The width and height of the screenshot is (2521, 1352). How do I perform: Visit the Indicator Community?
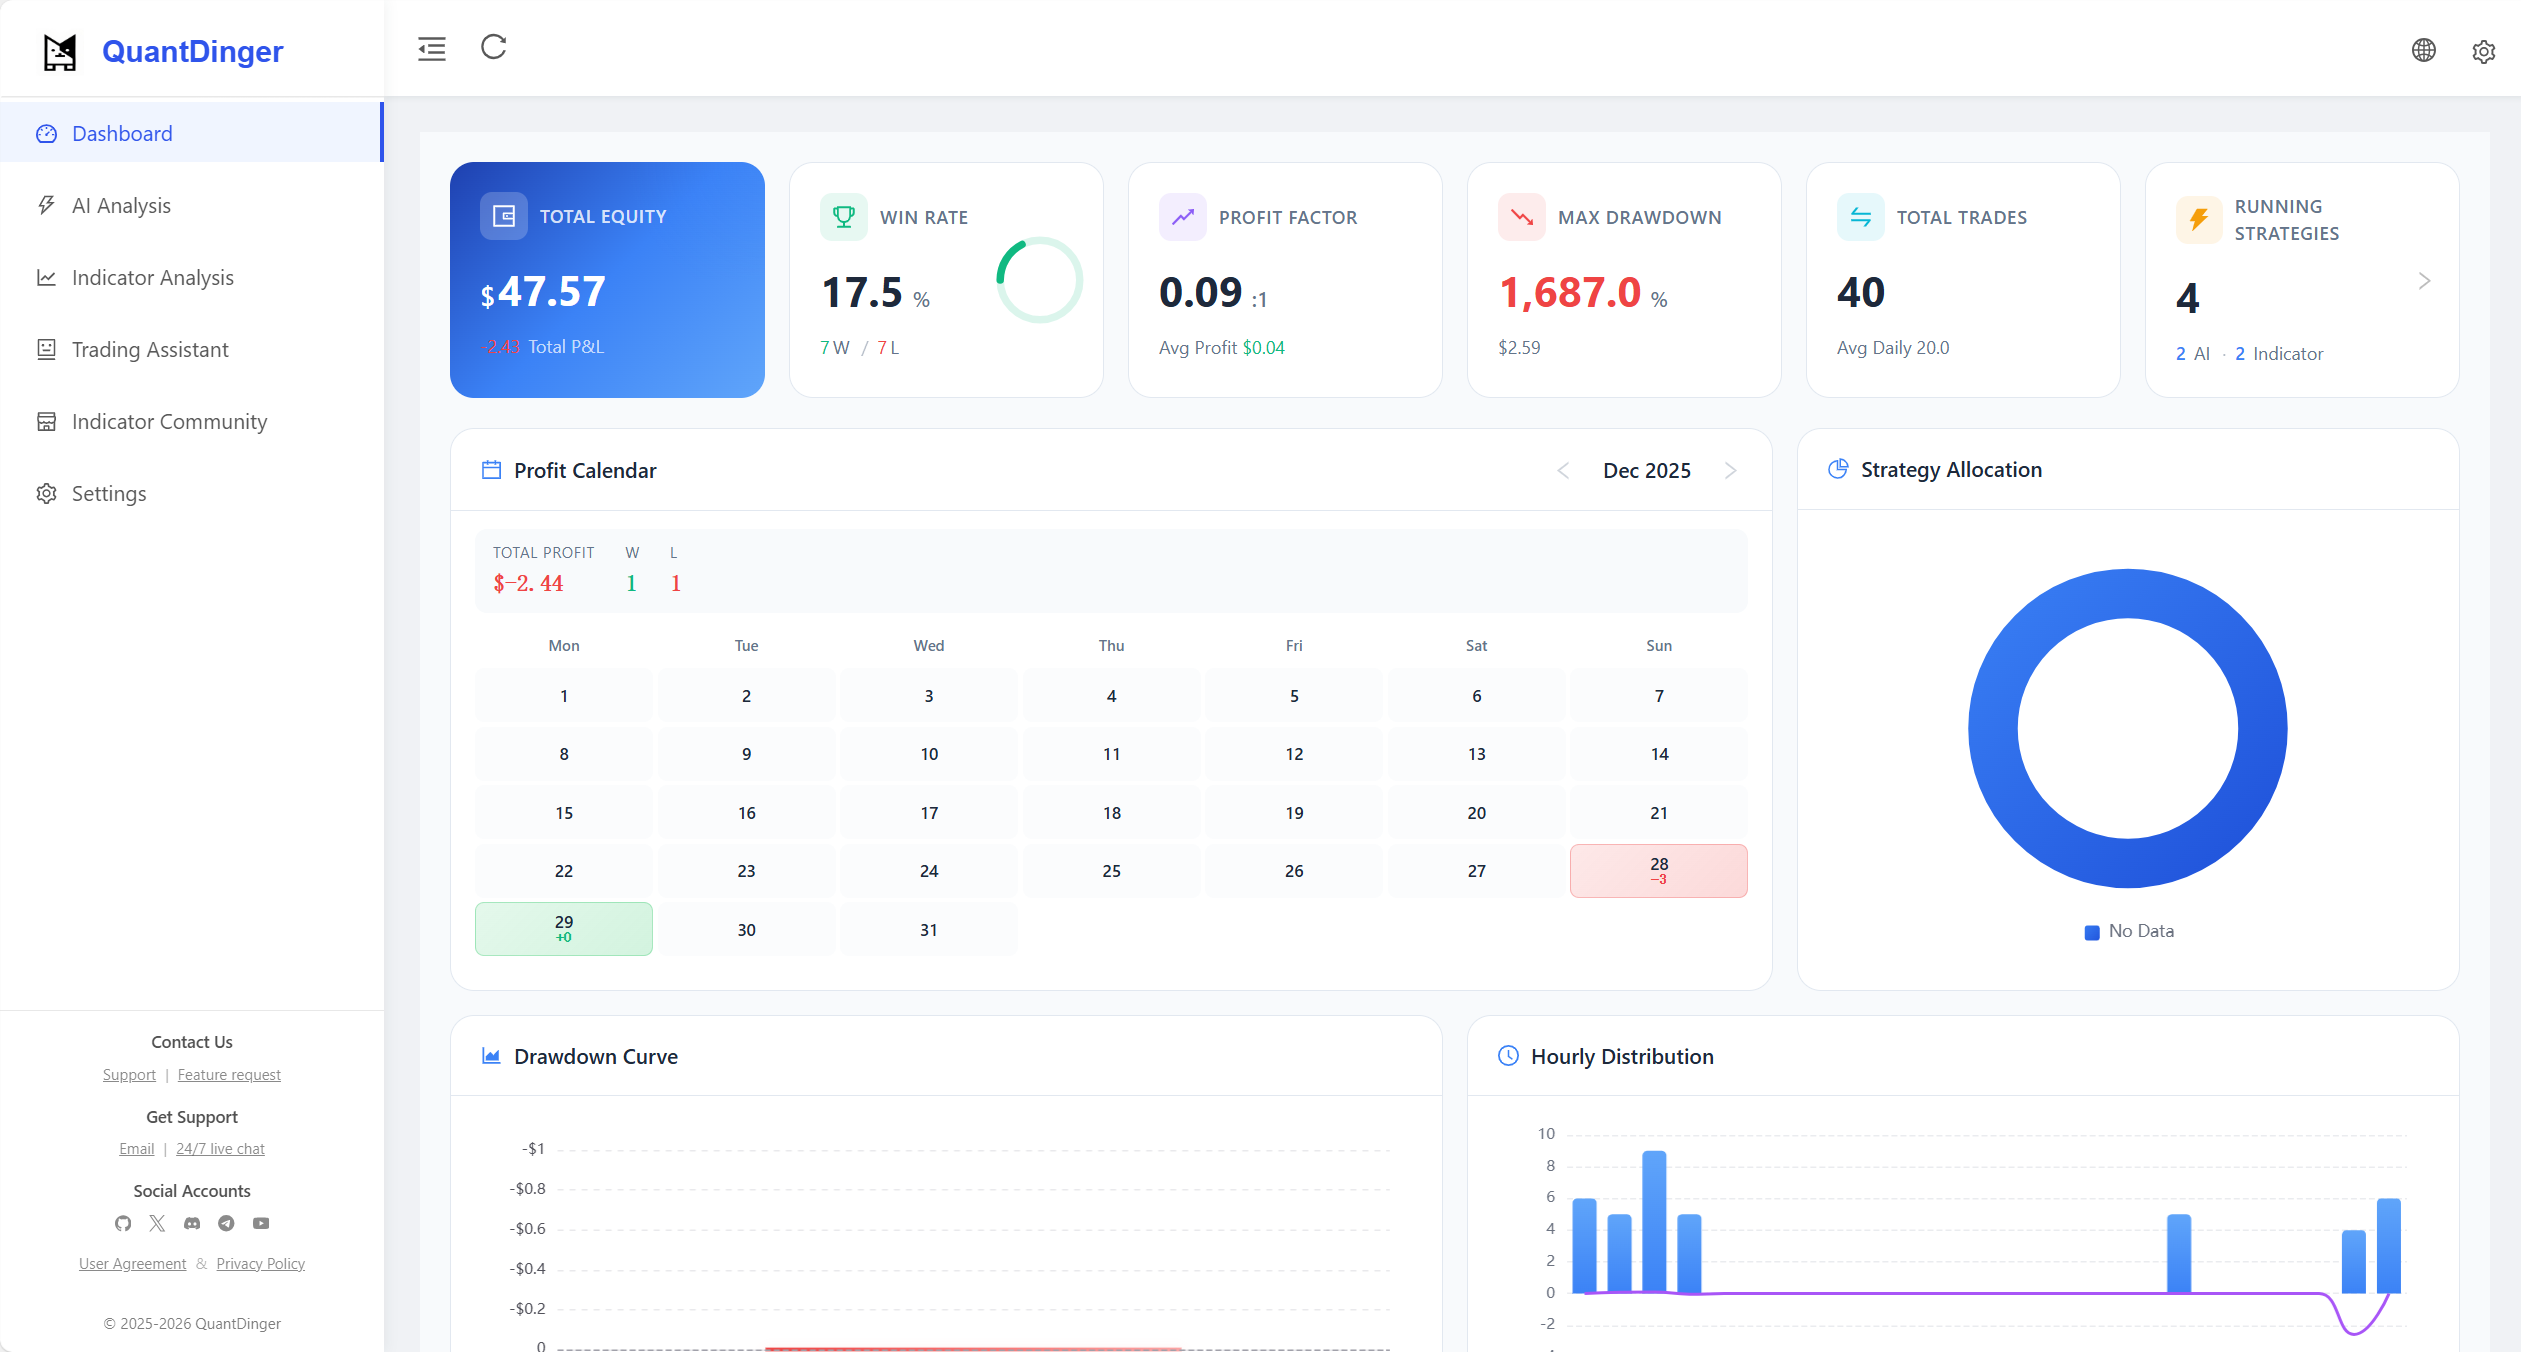tap(169, 421)
